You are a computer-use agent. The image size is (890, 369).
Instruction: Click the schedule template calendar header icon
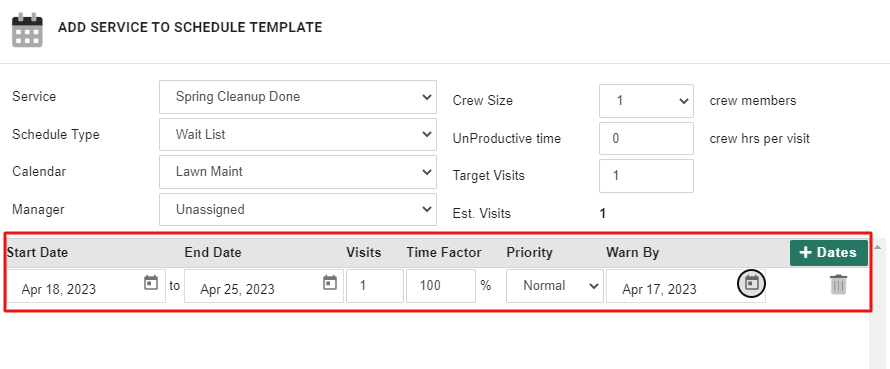click(27, 30)
